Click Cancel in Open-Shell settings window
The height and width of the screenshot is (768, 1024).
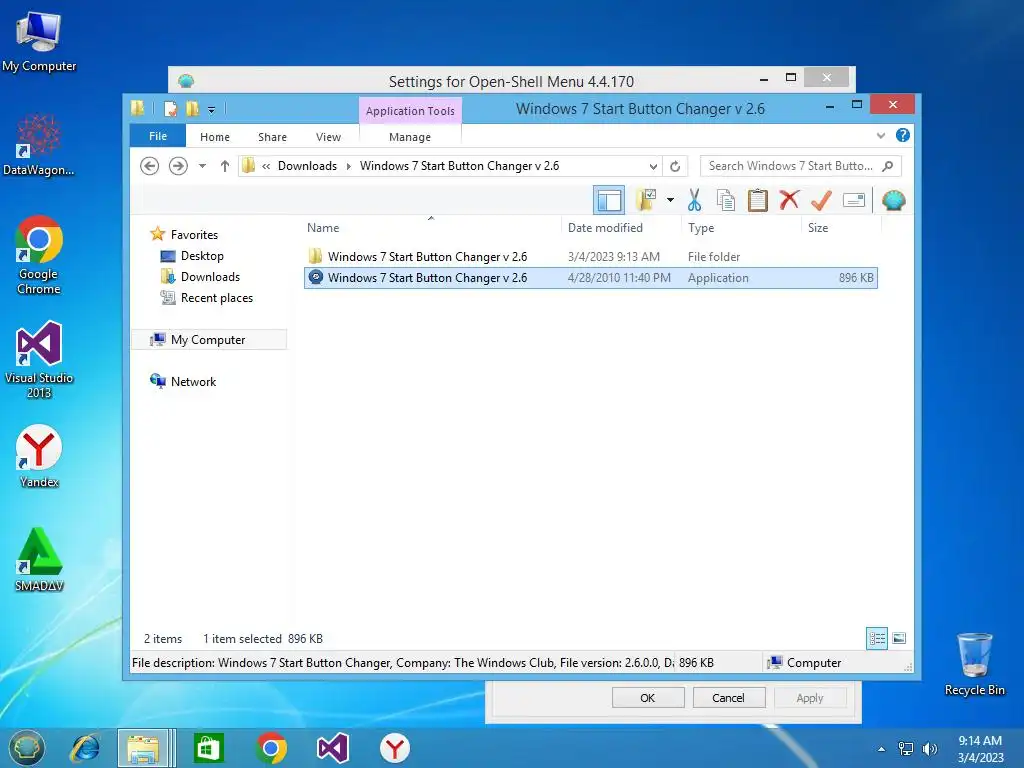[728, 698]
